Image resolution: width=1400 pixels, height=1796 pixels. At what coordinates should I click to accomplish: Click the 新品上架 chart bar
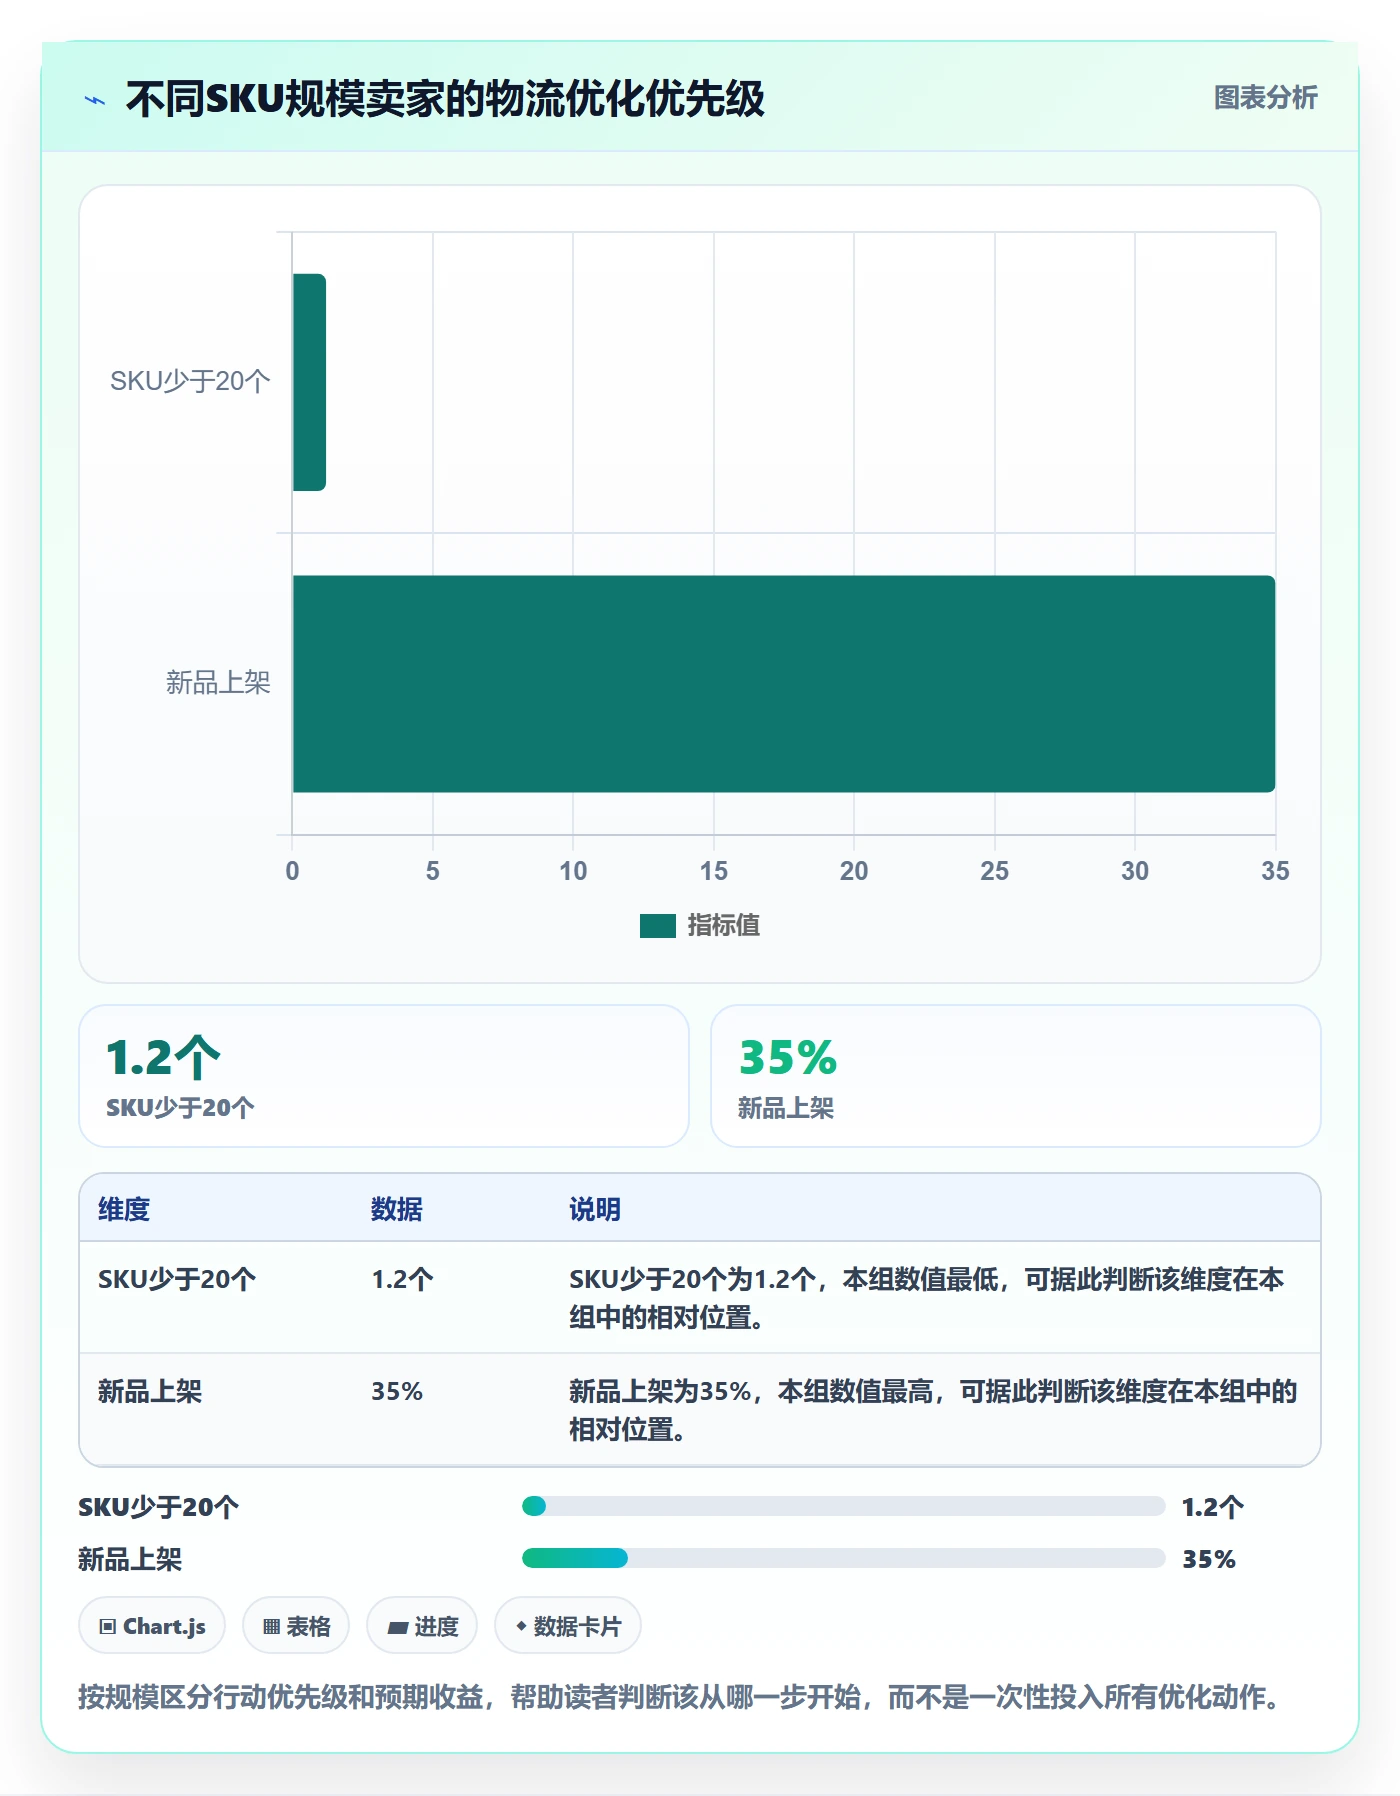click(x=784, y=684)
